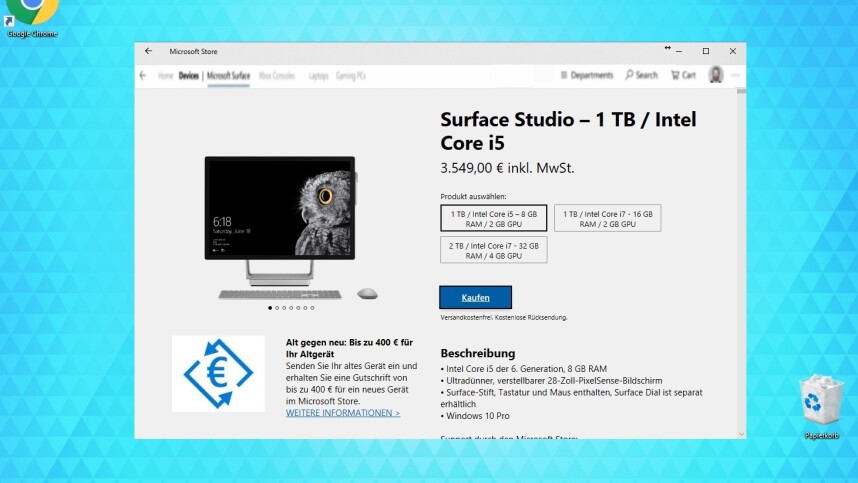Select 1 TB Core i5 8 GB option
858x483 pixels.
[x=494, y=218]
